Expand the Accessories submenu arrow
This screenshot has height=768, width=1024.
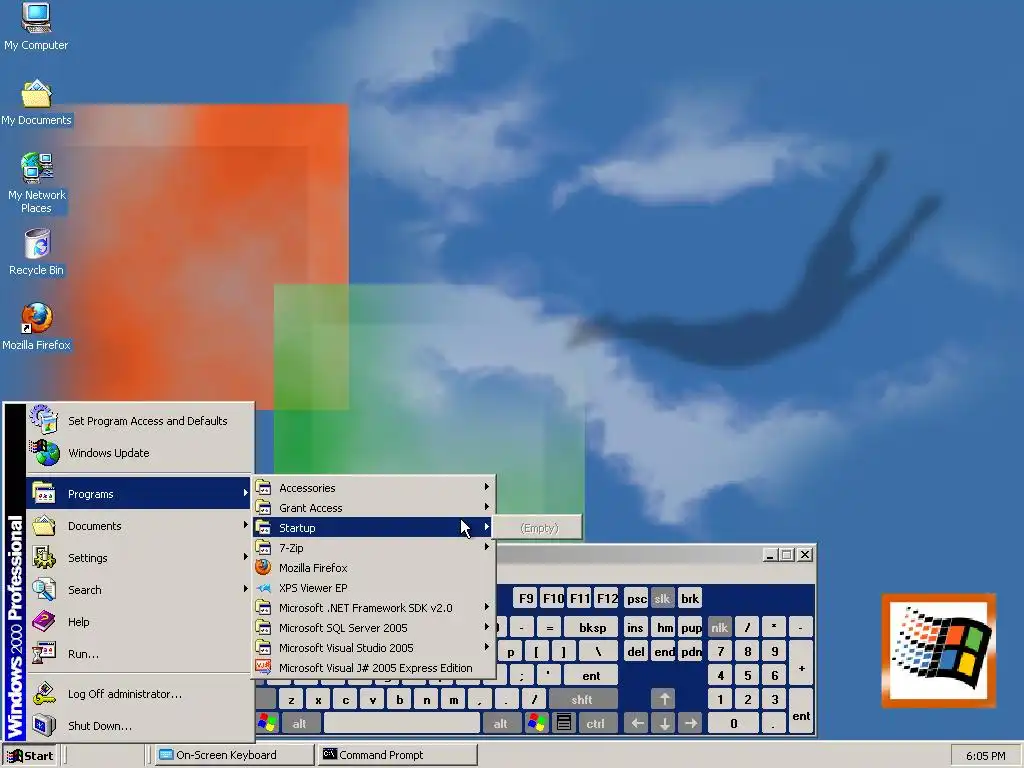[487, 487]
